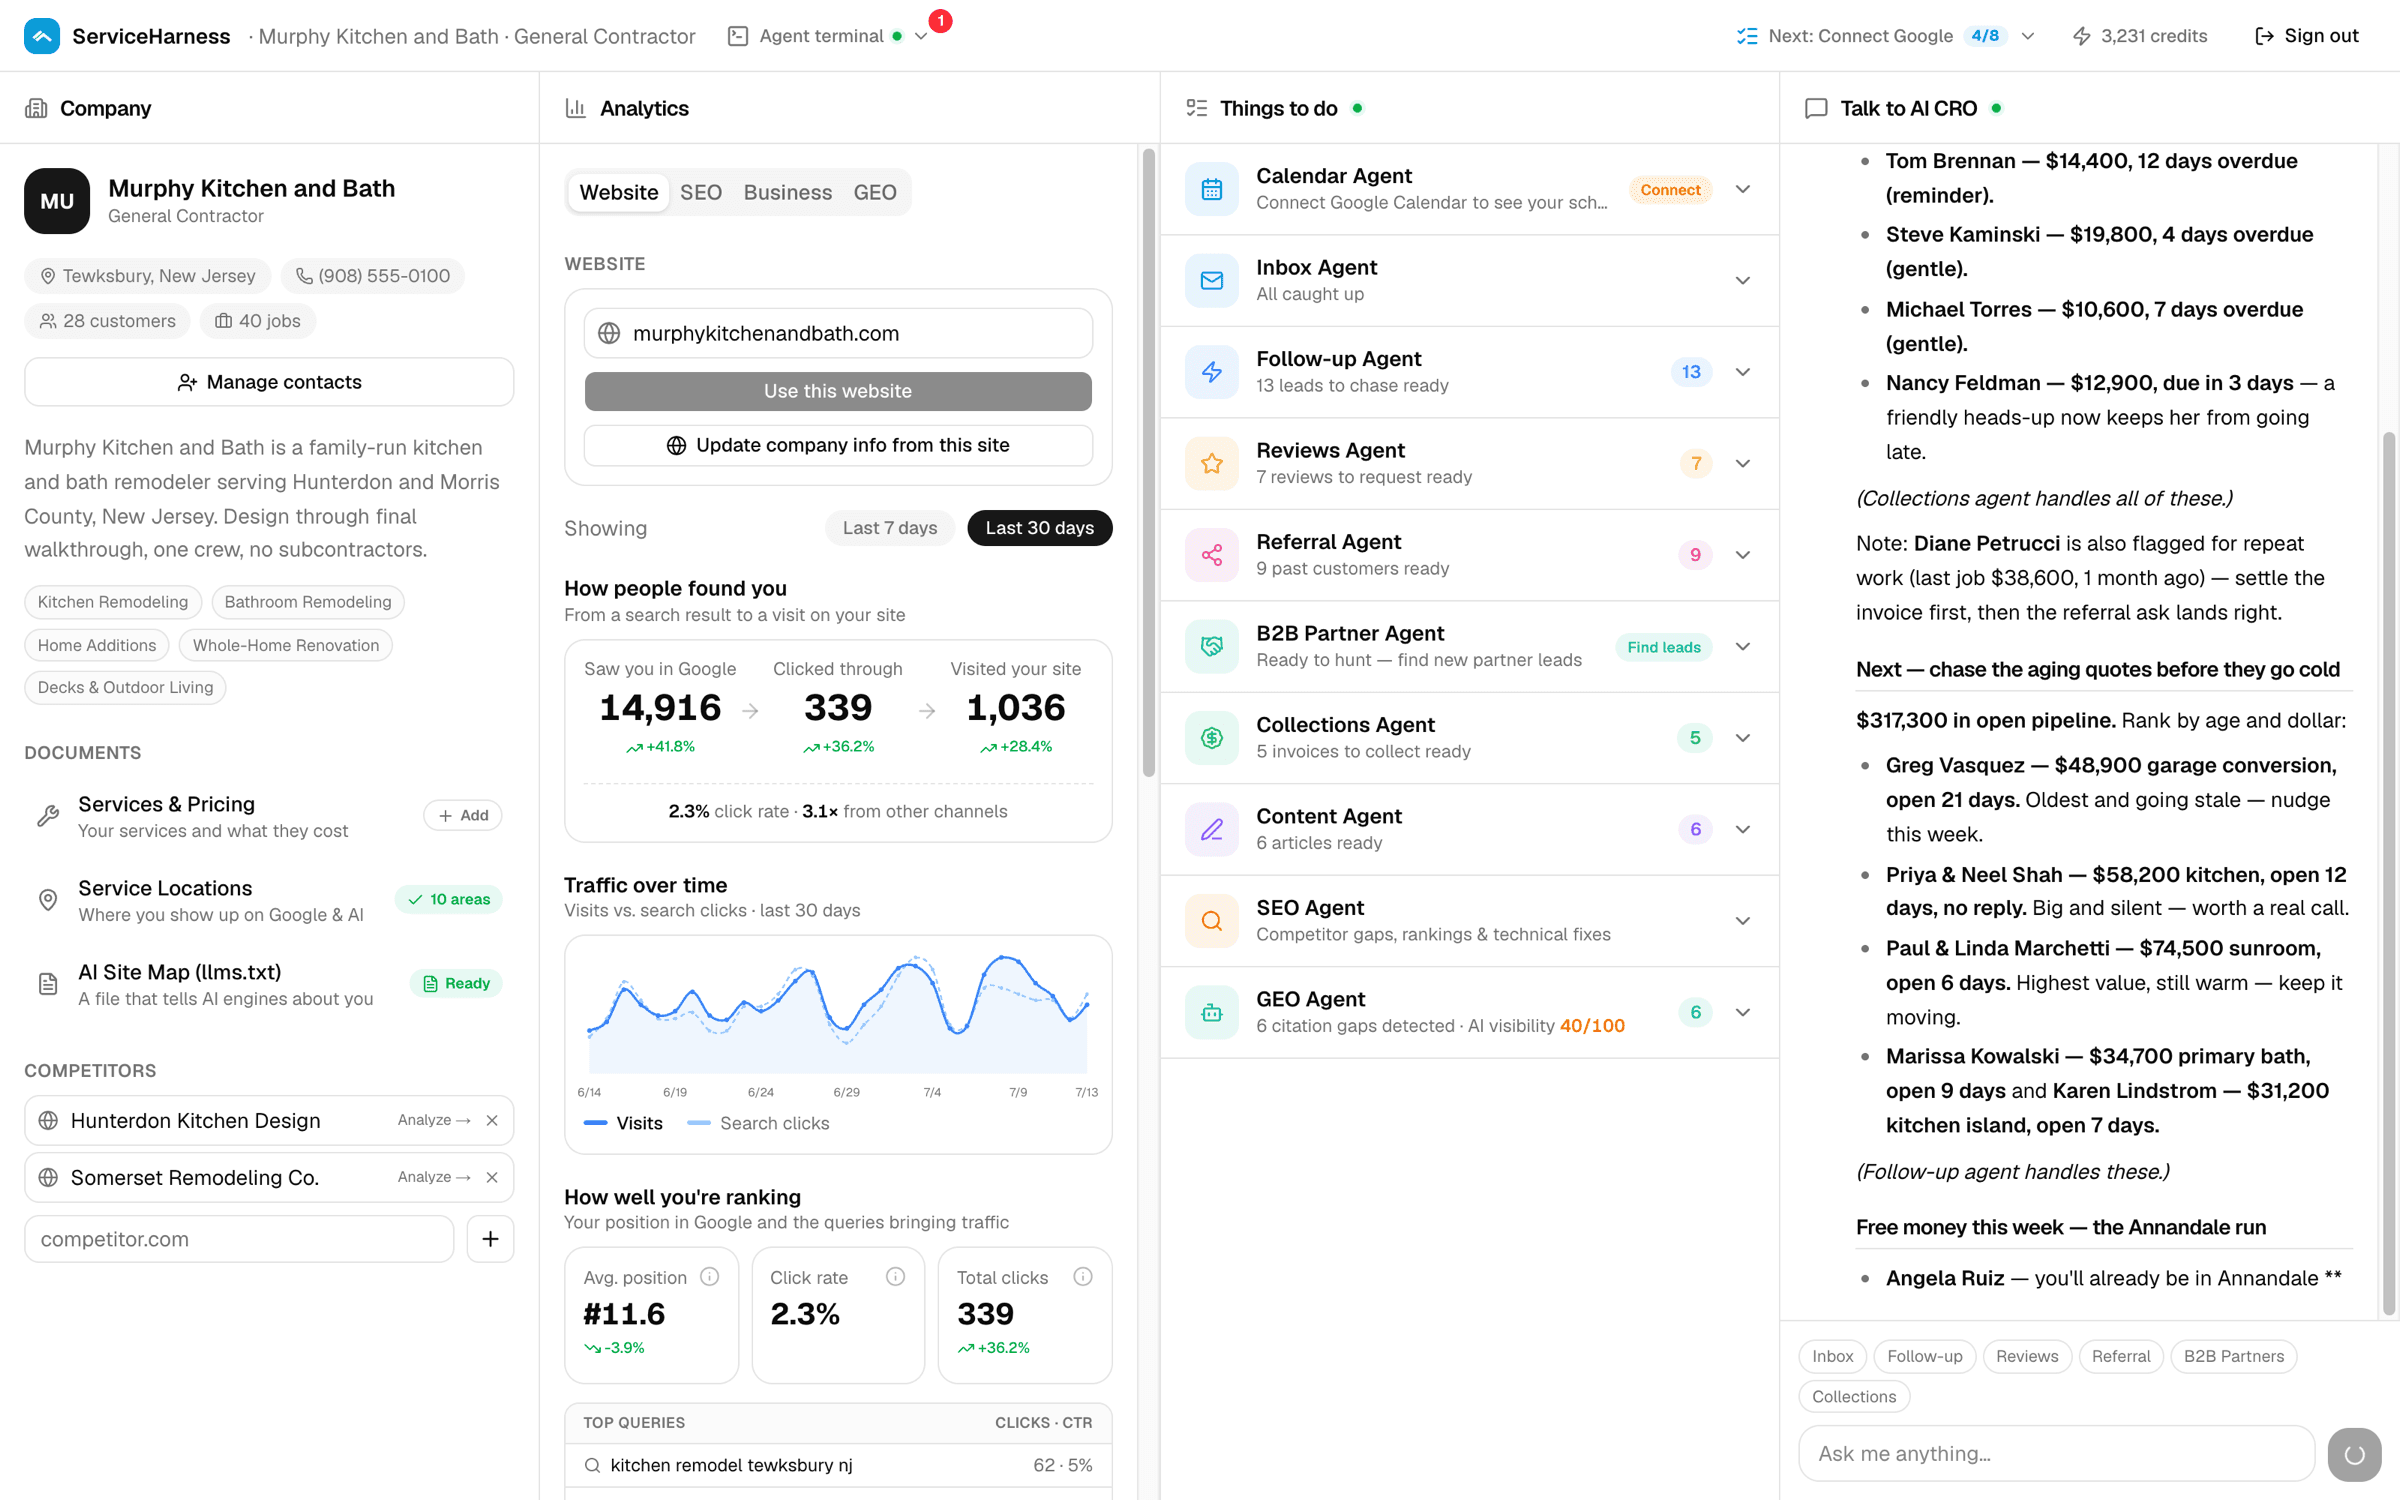Expand the SEO Agent row
Image resolution: width=2400 pixels, height=1500 pixels.
pyautogui.click(x=1743, y=921)
